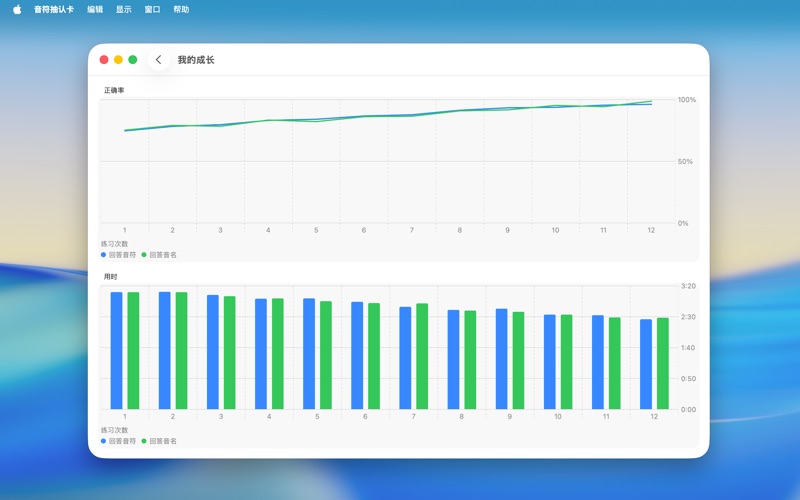Click the back chevron button
This screenshot has width=800, height=500.
[x=158, y=60]
